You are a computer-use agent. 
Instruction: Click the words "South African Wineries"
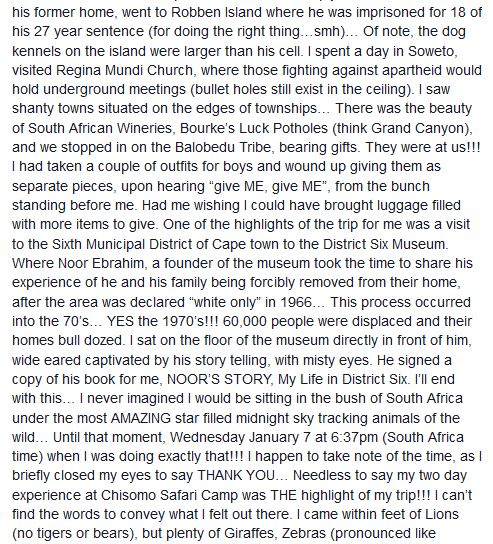pyautogui.click(x=100, y=128)
